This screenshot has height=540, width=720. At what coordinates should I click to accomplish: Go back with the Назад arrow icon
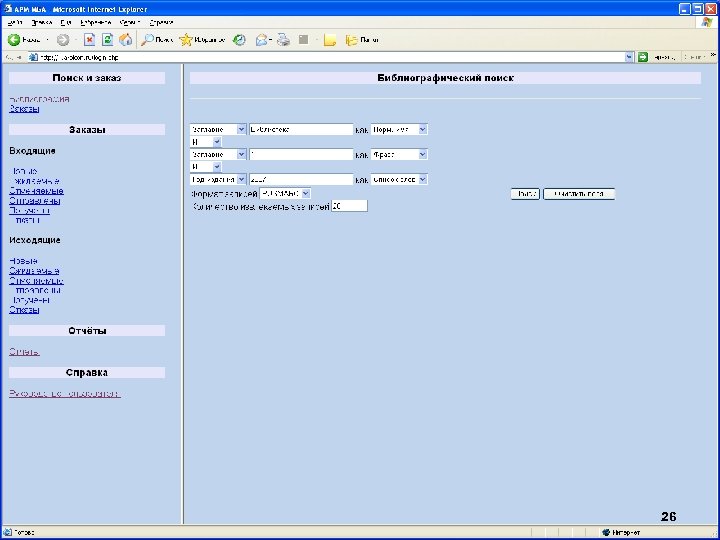14,40
